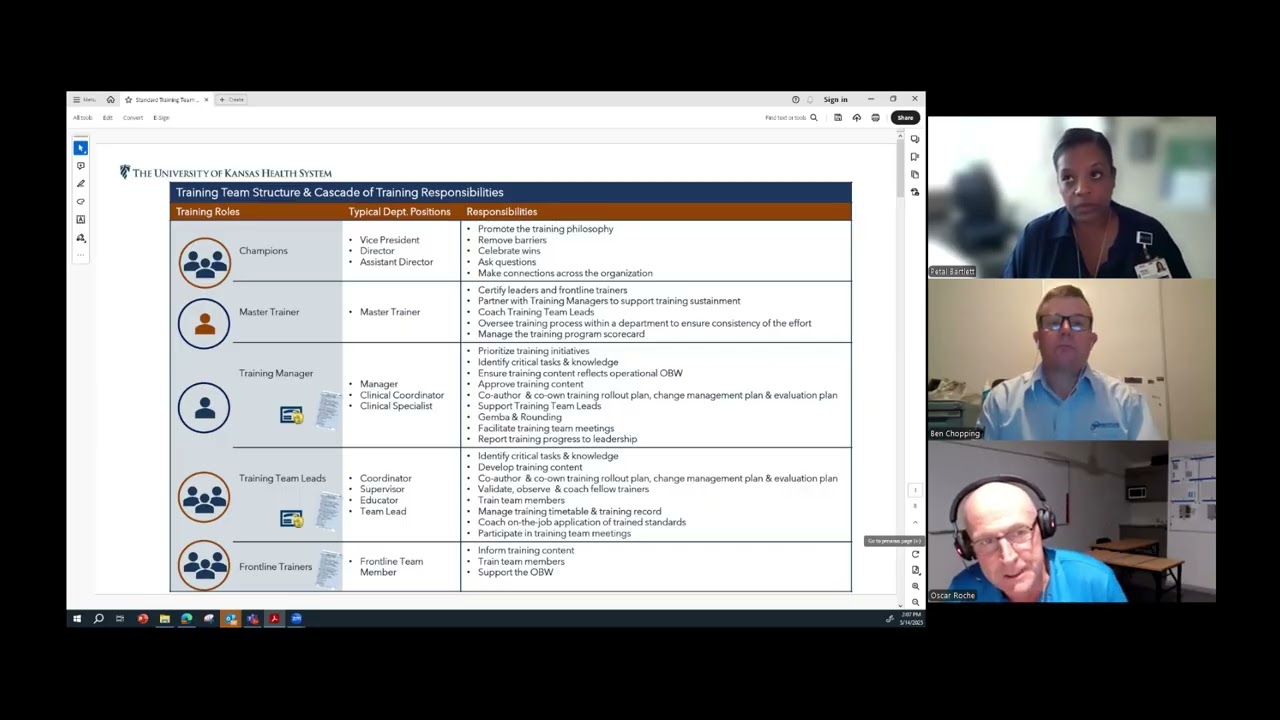The image size is (1280, 720).
Task: Go to Acrobat Home icon
Action: click(x=110, y=100)
